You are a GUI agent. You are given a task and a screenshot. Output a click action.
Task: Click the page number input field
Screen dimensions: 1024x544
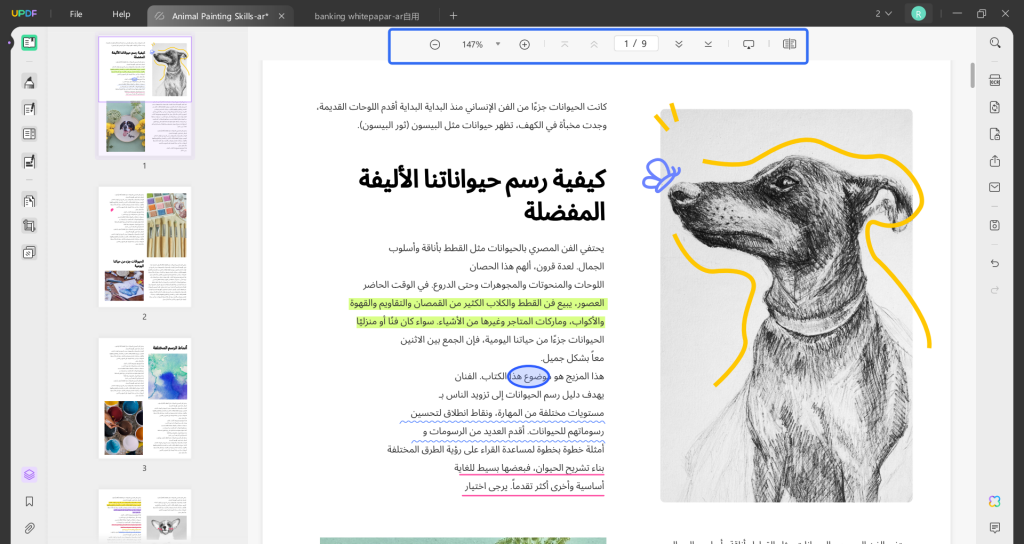(x=636, y=44)
